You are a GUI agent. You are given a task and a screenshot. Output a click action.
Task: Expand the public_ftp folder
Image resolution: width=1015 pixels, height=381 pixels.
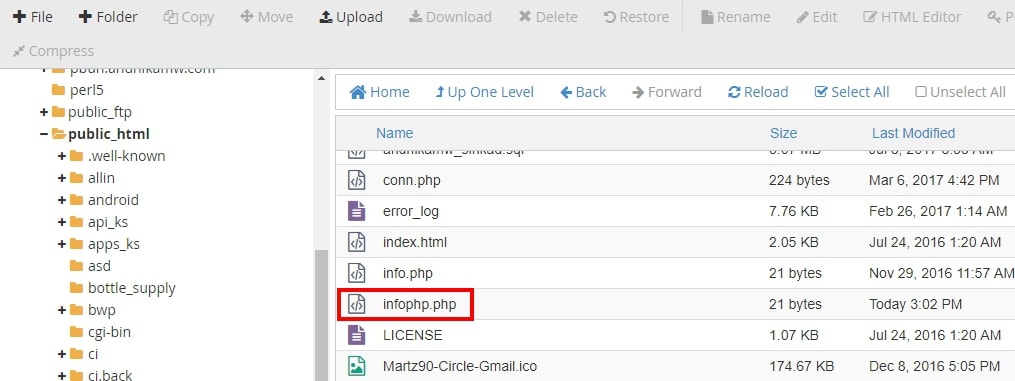[x=44, y=112]
